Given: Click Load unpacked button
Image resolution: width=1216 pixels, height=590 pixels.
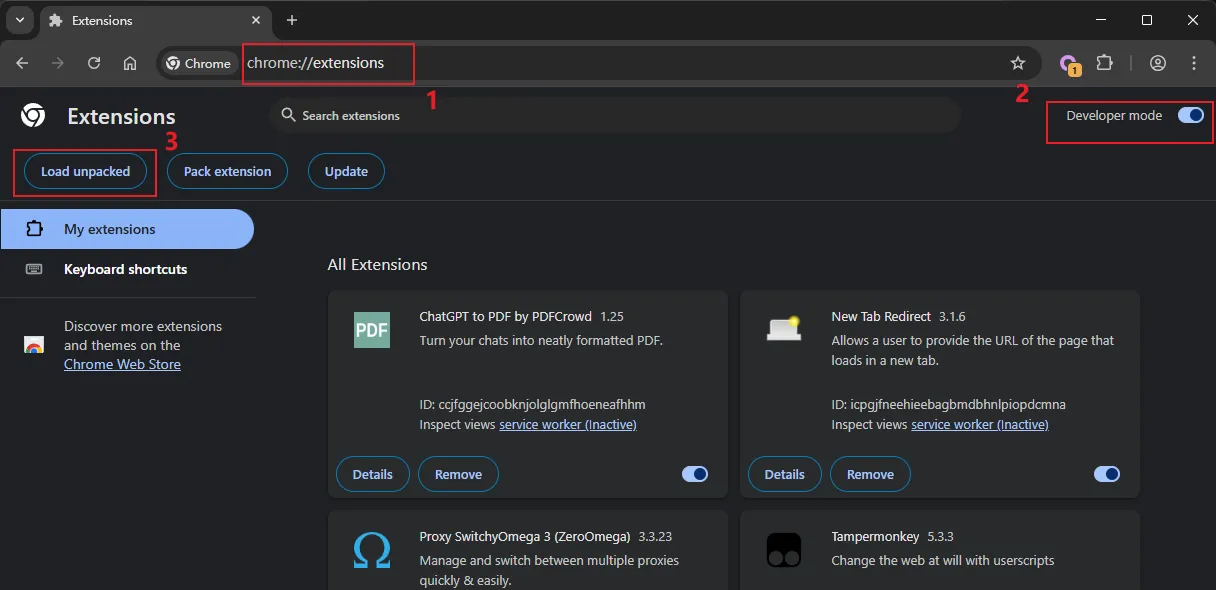Looking at the screenshot, I should pyautogui.click(x=85, y=171).
